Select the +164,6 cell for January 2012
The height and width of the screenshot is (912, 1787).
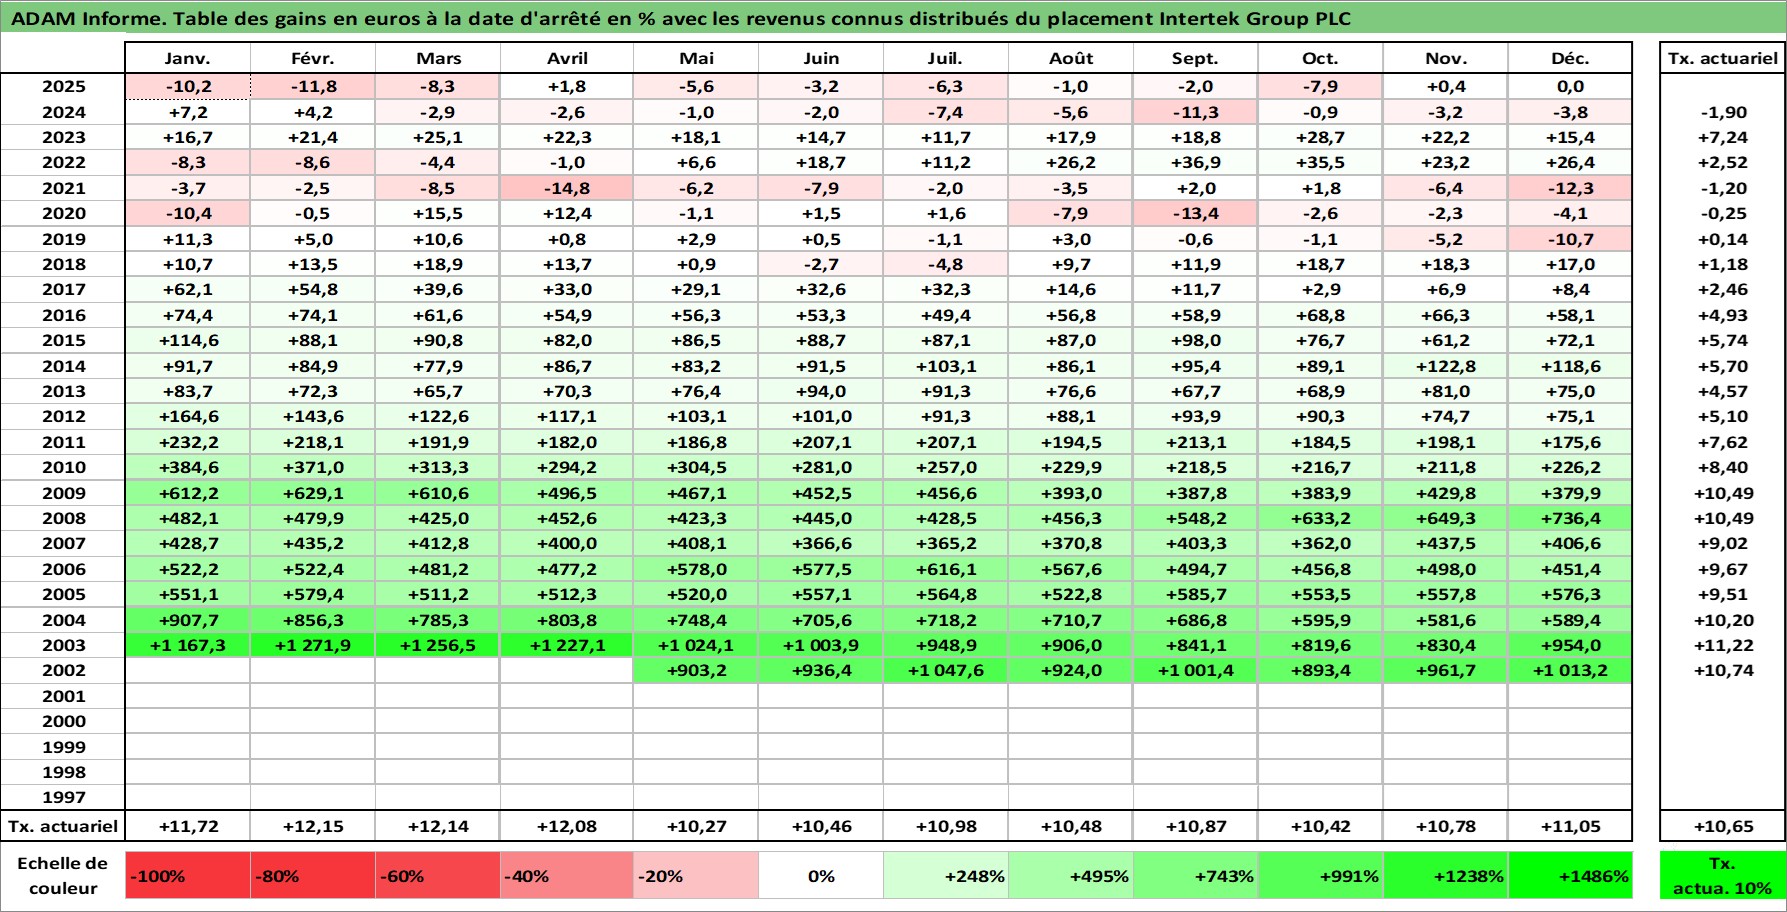[187, 416]
